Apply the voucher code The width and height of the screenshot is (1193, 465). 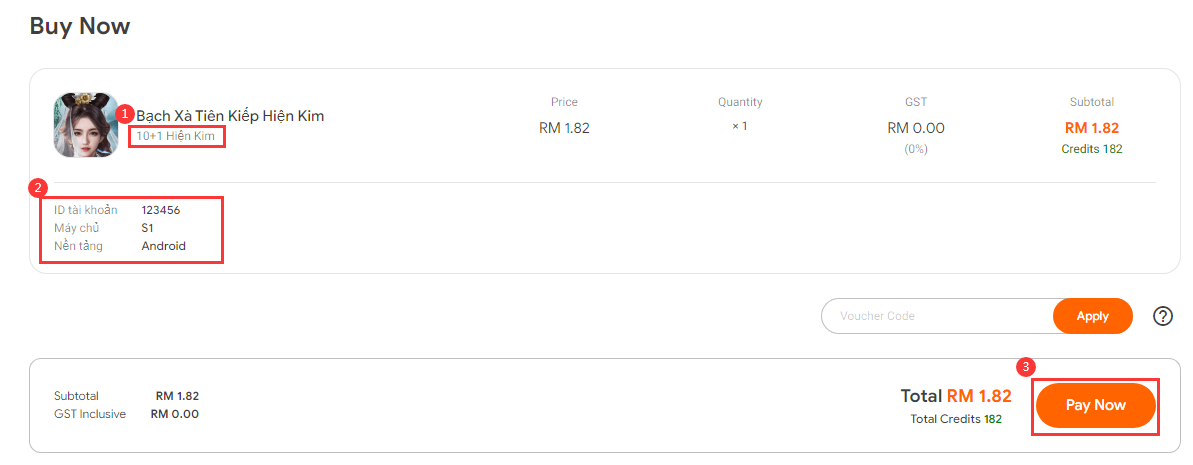tap(1093, 316)
